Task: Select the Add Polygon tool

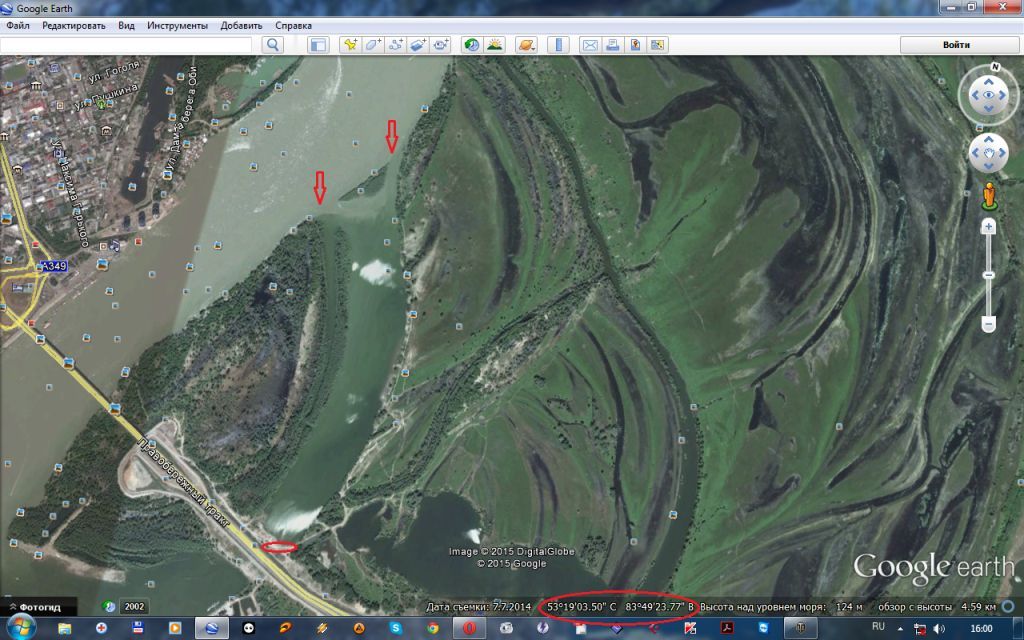Action: coord(373,45)
